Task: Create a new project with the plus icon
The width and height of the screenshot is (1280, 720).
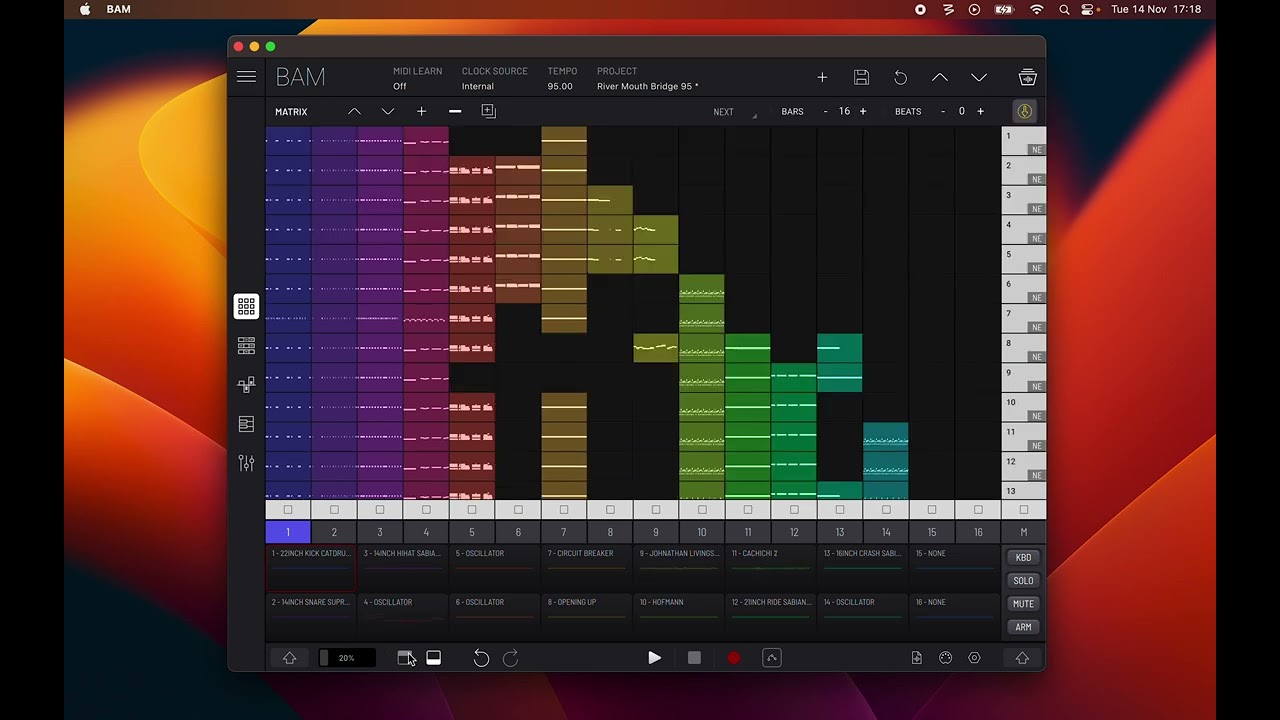Action: [x=822, y=77]
